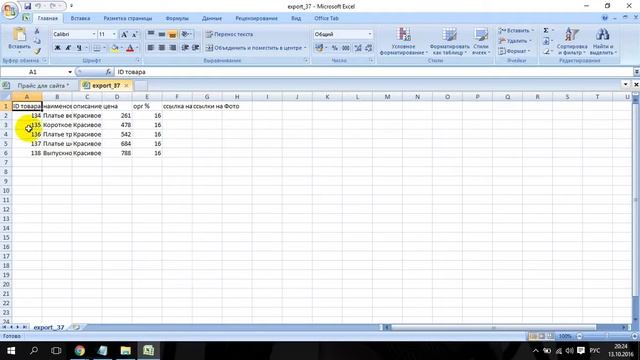
Task: Open Сортировка и фильтр menu
Action: [572, 41]
